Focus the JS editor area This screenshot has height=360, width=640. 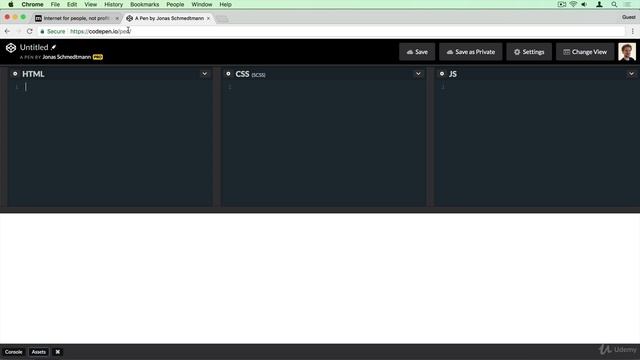[x=537, y=143]
